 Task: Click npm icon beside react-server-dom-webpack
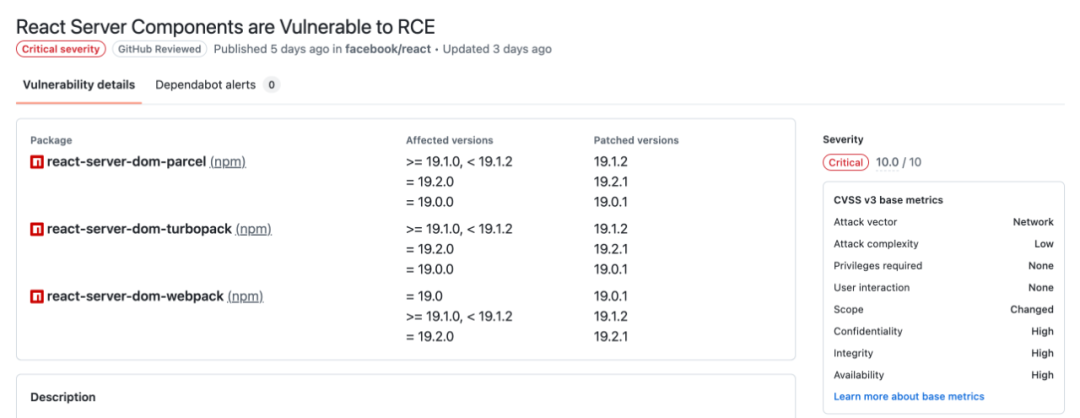tap(37, 296)
